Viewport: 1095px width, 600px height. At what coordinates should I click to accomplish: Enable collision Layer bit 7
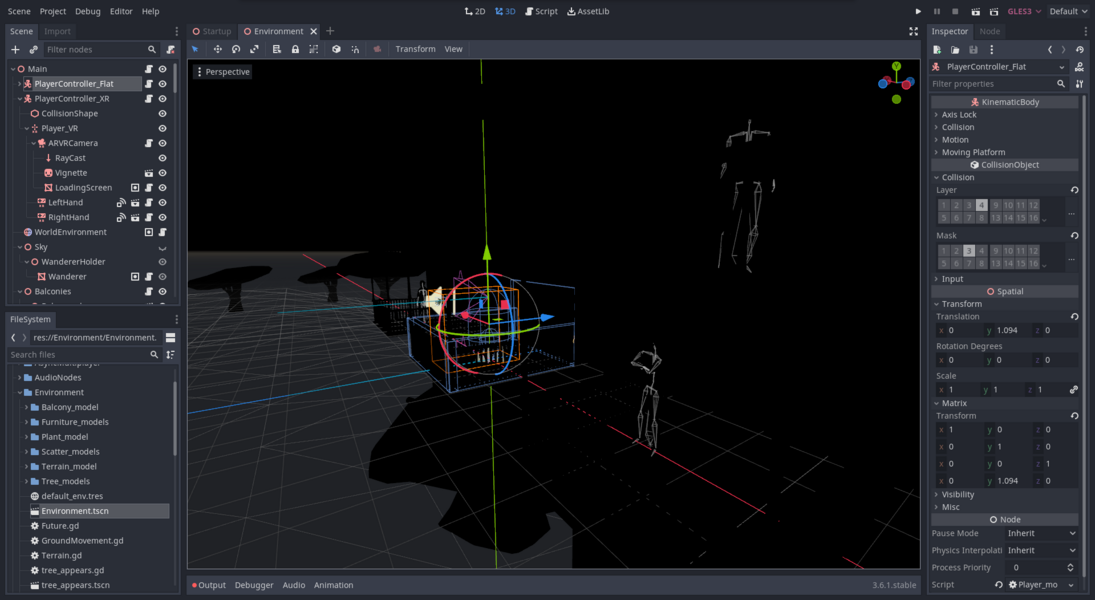click(x=969, y=216)
